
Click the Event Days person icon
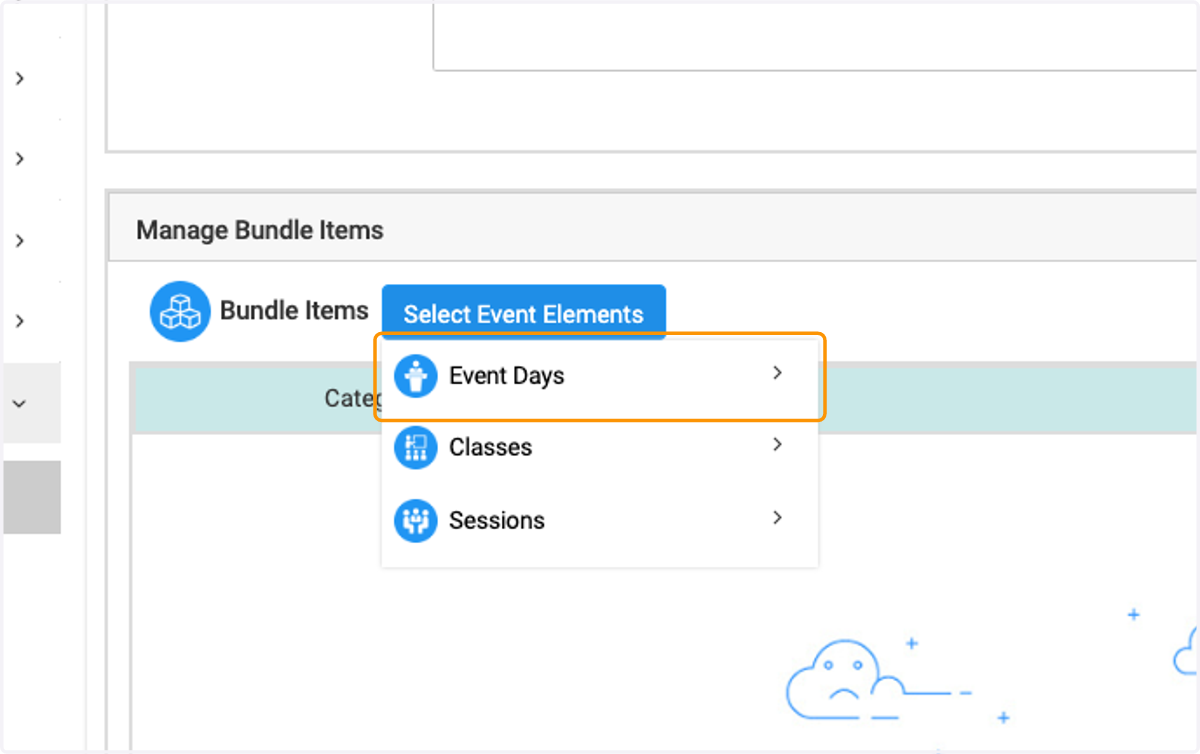(416, 377)
